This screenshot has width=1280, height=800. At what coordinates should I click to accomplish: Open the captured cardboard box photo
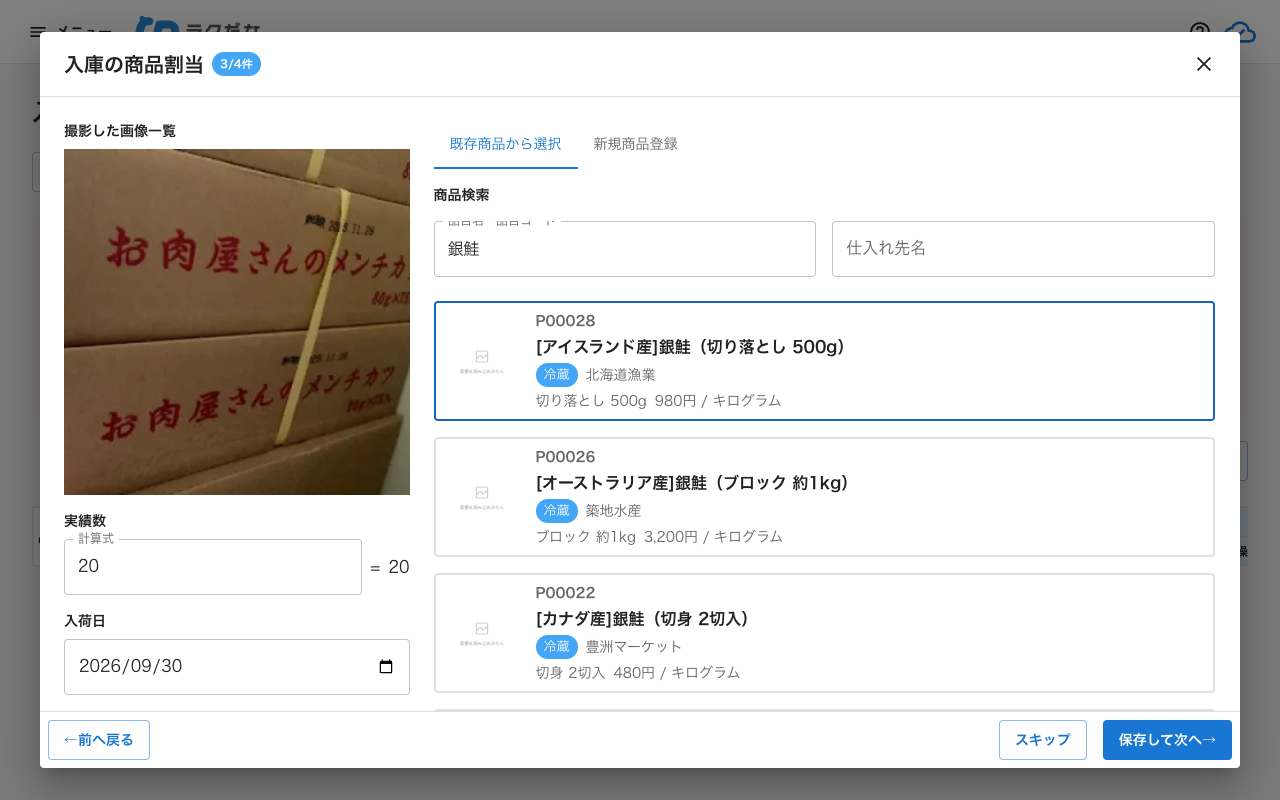pos(237,322)
